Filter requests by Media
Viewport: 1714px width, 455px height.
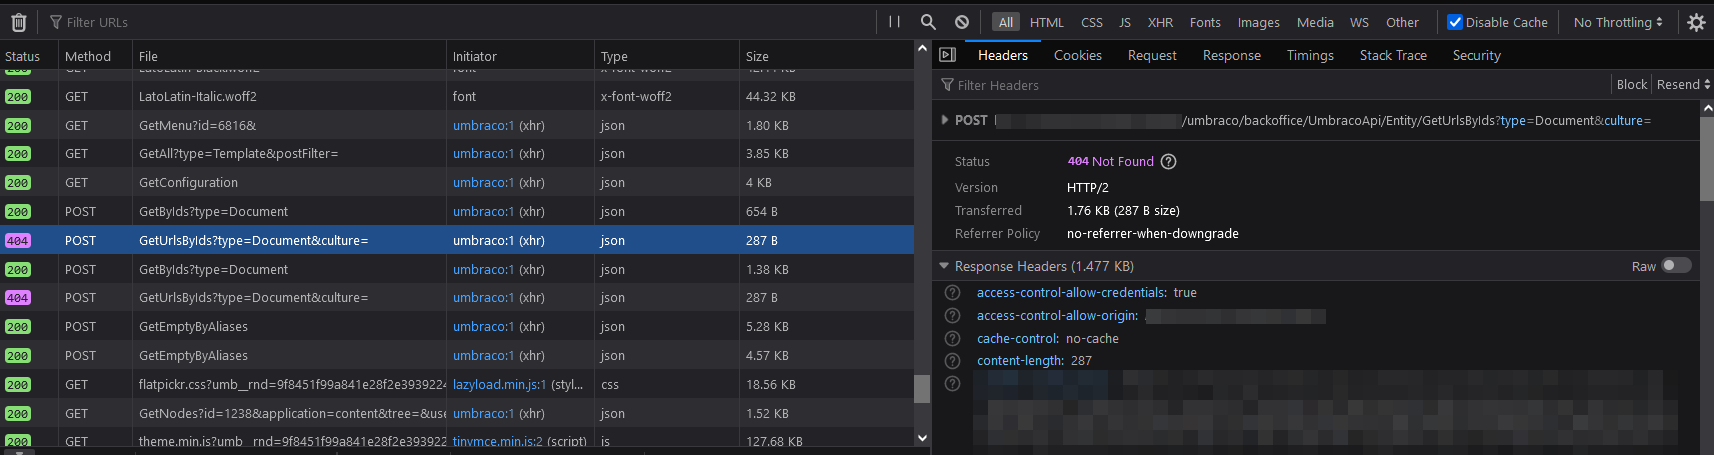pyautogui.click(x=1315, y=22)
